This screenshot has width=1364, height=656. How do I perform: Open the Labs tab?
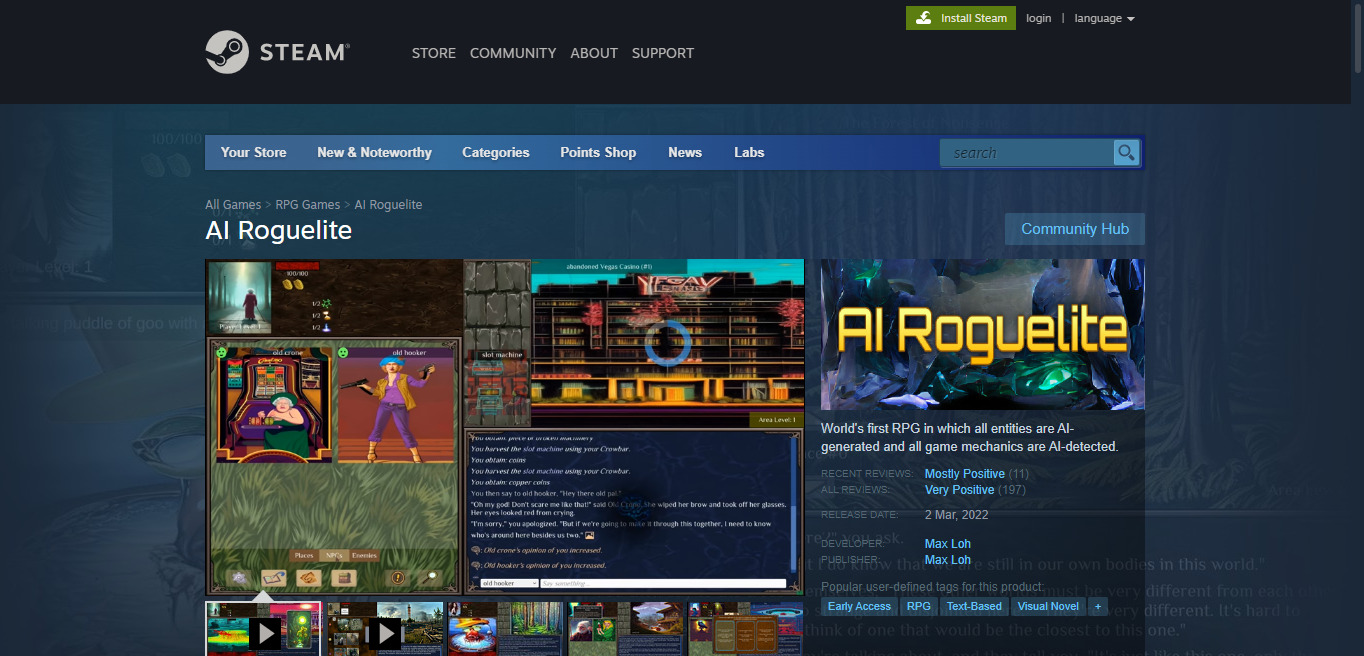(749, 152)
